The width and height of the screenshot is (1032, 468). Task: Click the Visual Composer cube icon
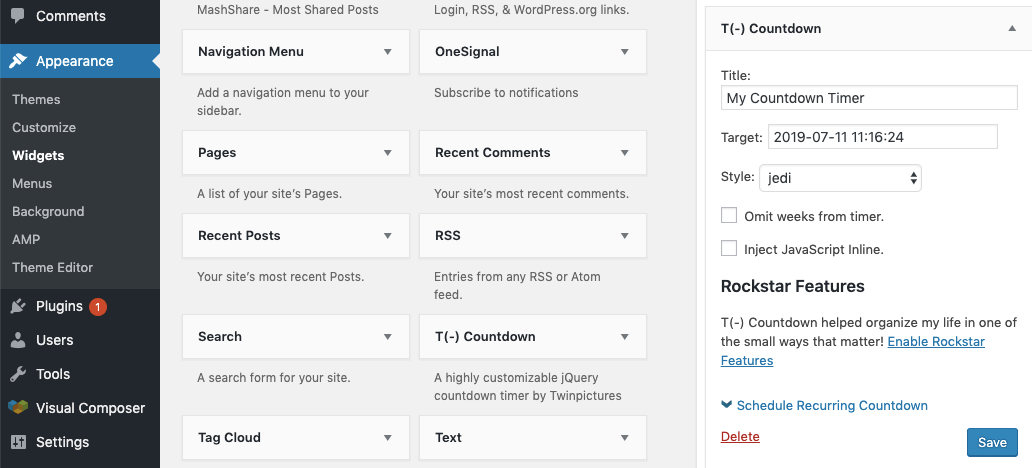18,408
